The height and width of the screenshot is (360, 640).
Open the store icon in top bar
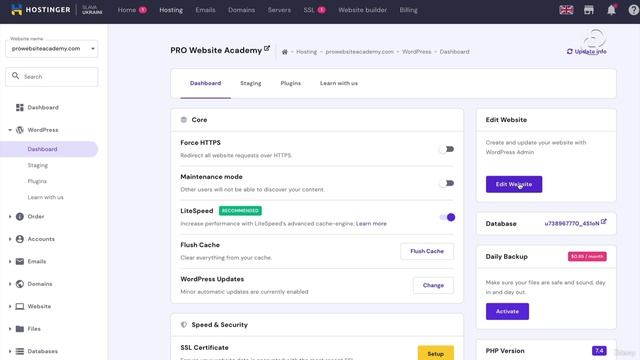coord(589,10)
